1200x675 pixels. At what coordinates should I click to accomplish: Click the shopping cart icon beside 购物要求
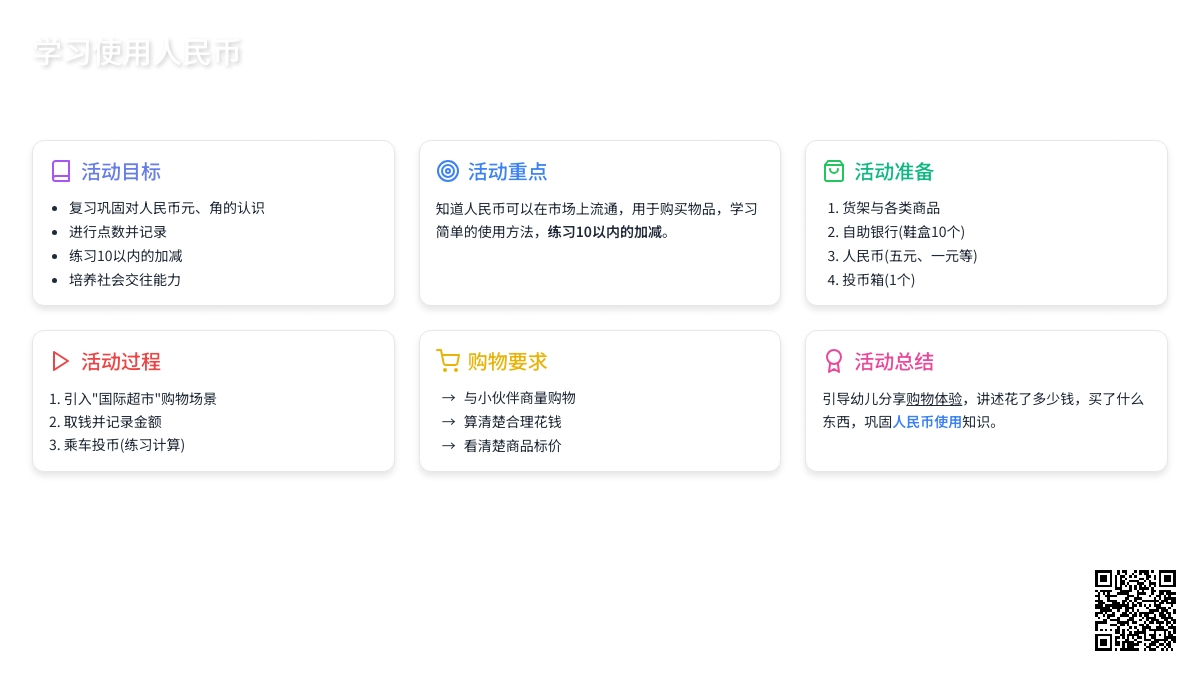[x=448, y=361]
